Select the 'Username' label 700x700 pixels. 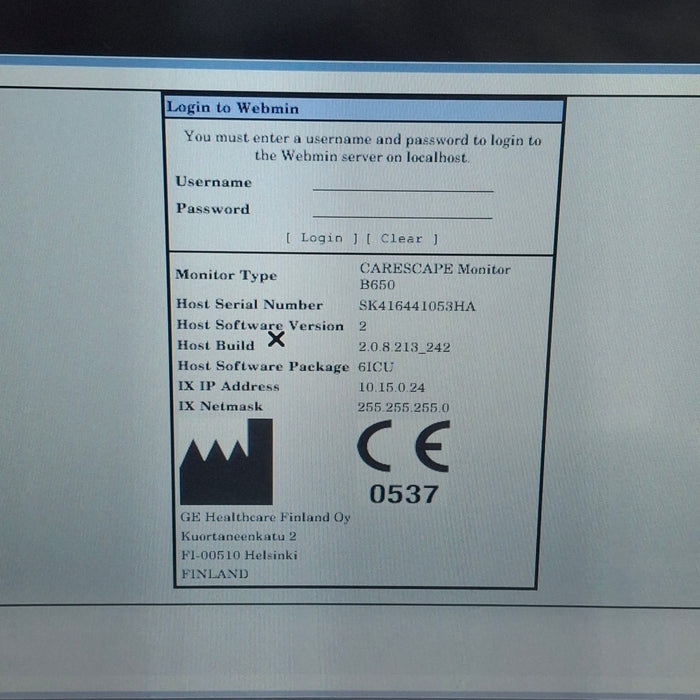pos(213,182)
